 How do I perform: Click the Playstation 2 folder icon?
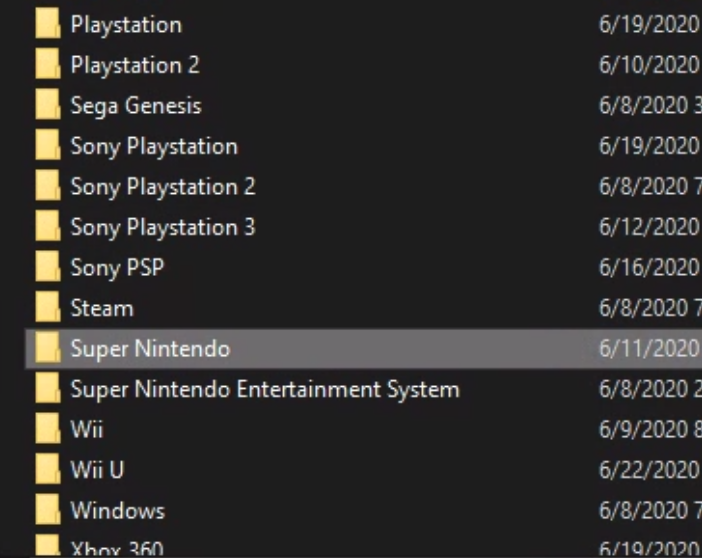[x=48, y=65]
